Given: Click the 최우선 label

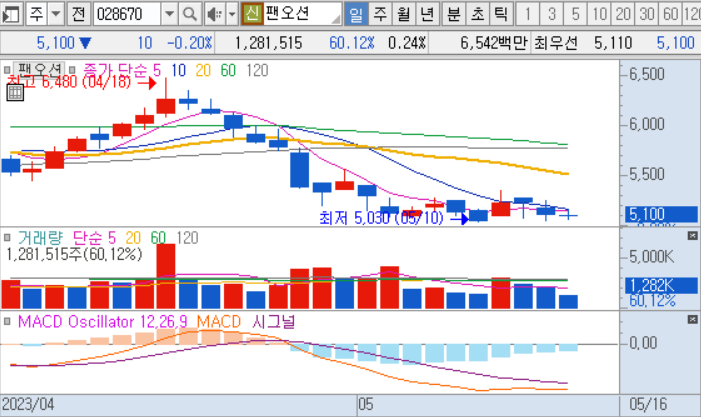Looking at the screenshot, I should [556, 43].
